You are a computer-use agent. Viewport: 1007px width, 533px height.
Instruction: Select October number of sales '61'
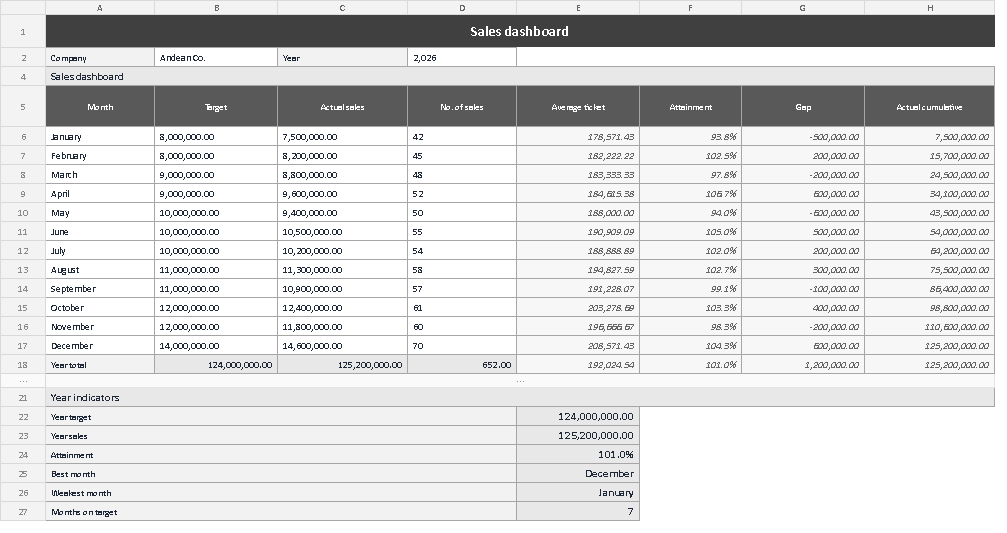click(x=462, y=308)
